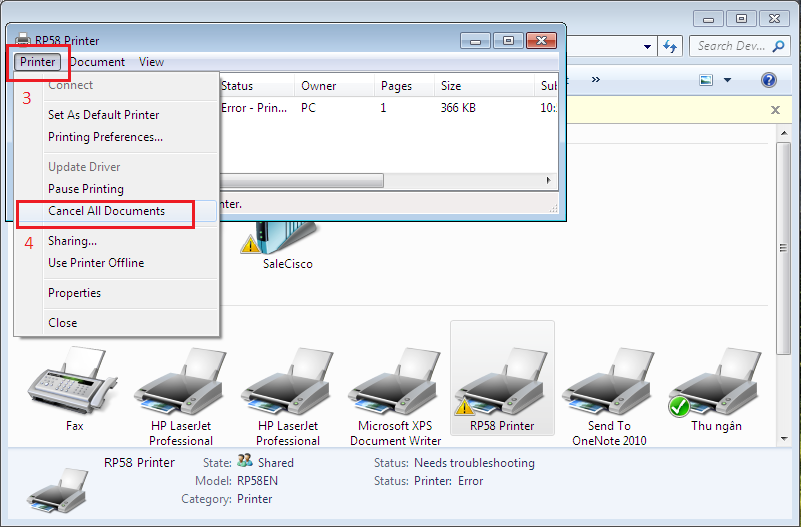Dismiss the yellow information bar
The height and width of the screenshot is (527, 801).
(x=775, y=110)
